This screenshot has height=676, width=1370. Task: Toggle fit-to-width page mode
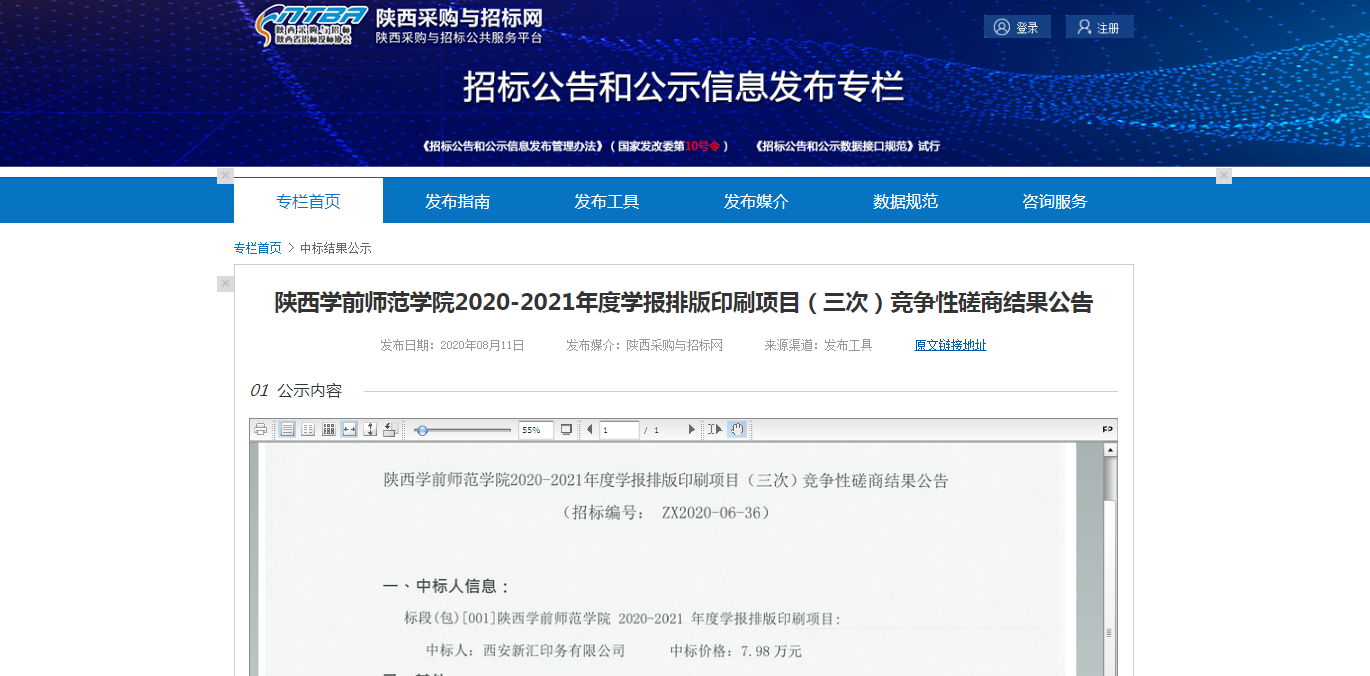click(349, 430)
